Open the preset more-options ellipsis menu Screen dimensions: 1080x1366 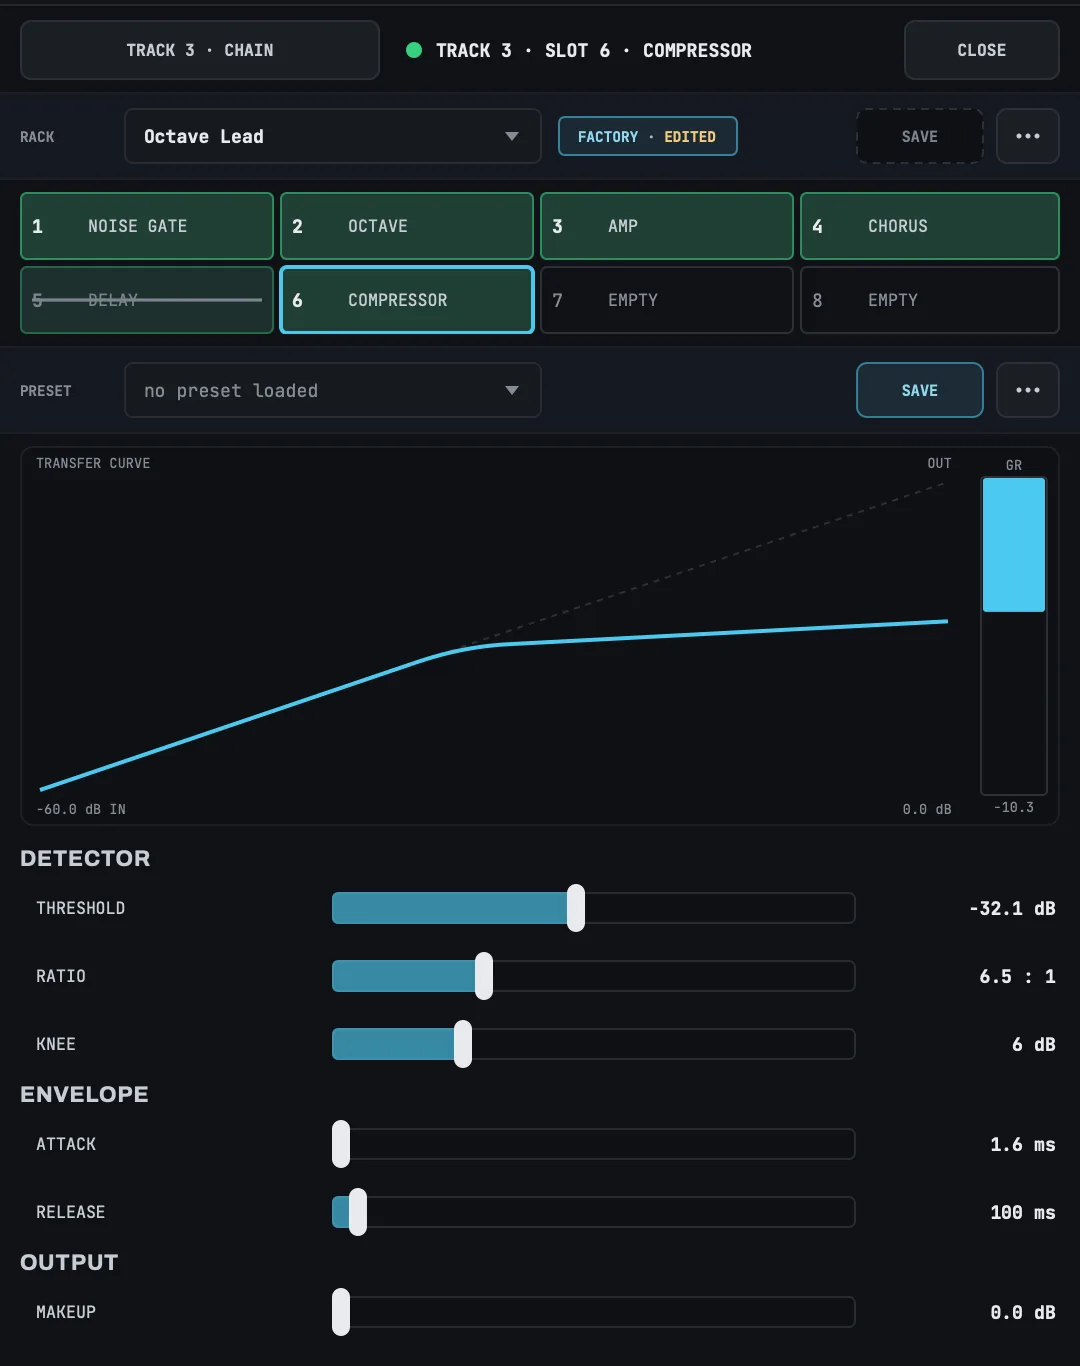pos(1028,390)
